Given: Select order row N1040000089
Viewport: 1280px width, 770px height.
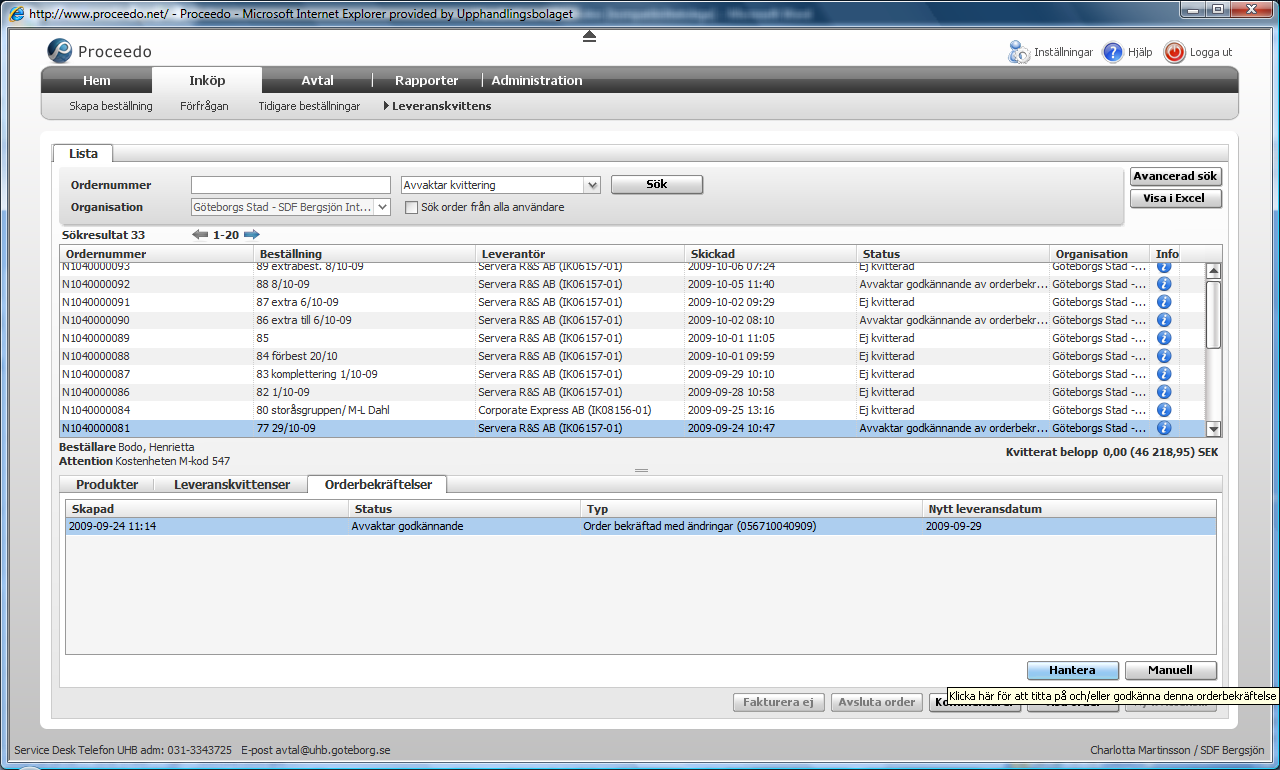Looking at the screenshot, I should pos(633,338).
